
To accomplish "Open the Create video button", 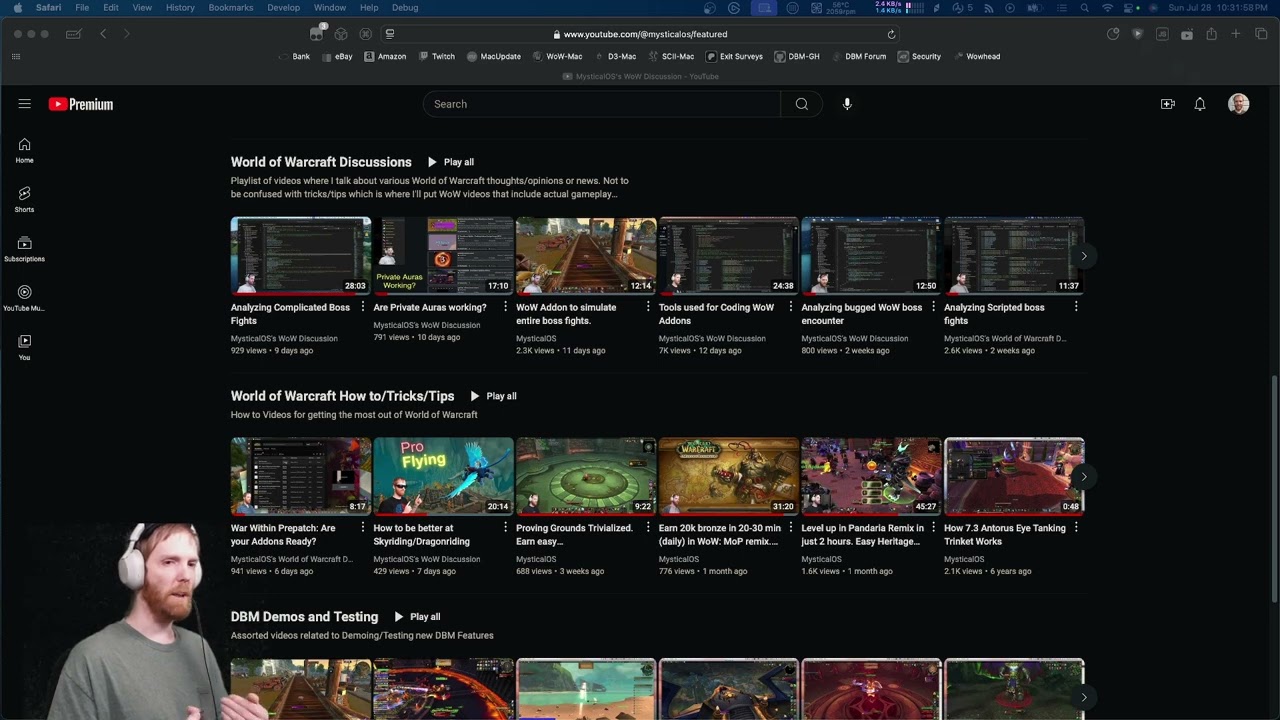I will tap(1167, 104).
